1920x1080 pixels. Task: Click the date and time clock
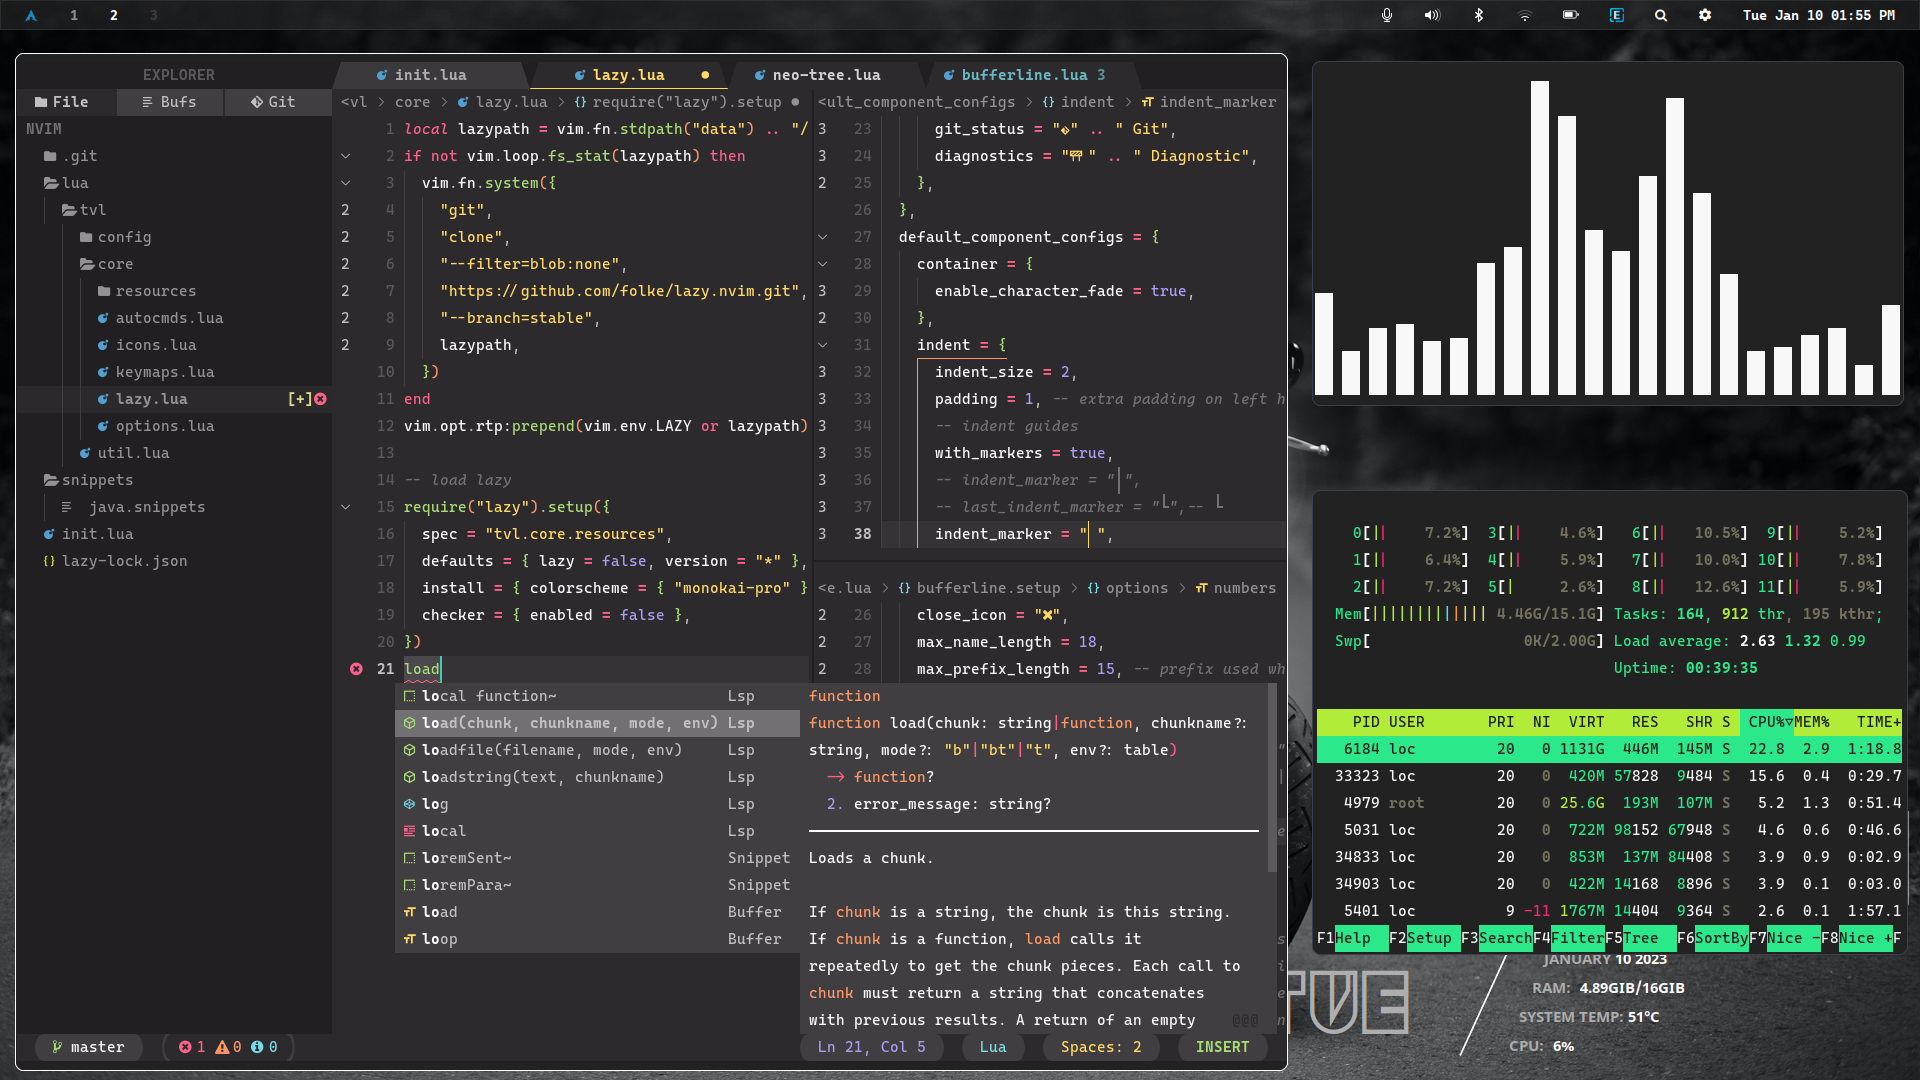(1819, 15)
